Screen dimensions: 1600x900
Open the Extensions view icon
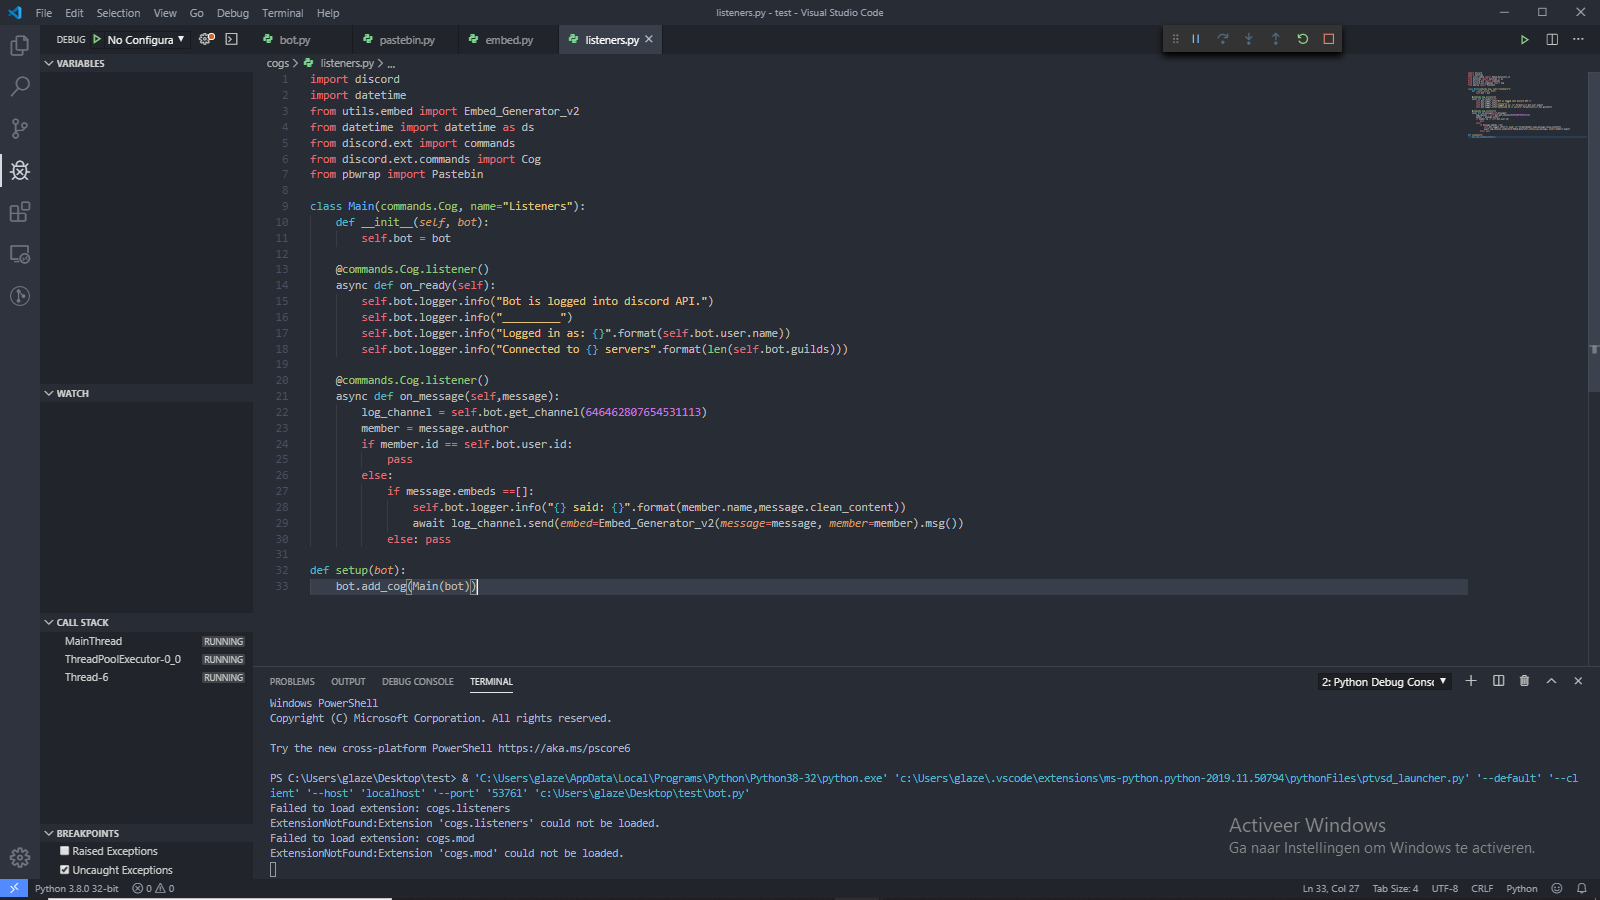pos(20,212)
